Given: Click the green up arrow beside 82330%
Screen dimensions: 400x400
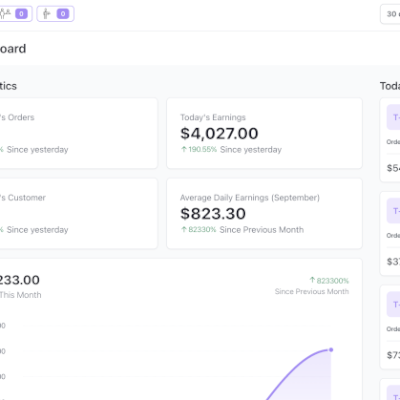Looking at the screenshot, I should tap(184, 229).
